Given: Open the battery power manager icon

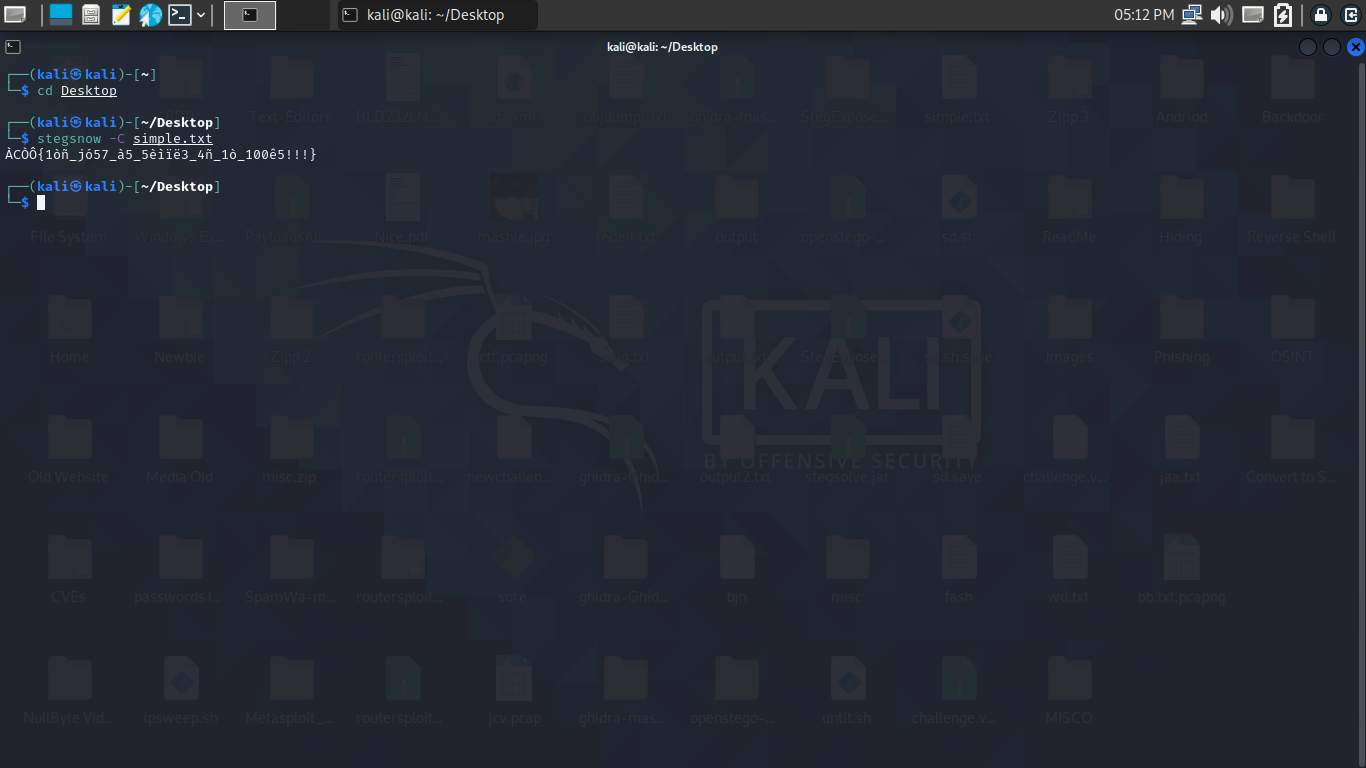Looking at the screenshot, I should [x=1283, y=14].
